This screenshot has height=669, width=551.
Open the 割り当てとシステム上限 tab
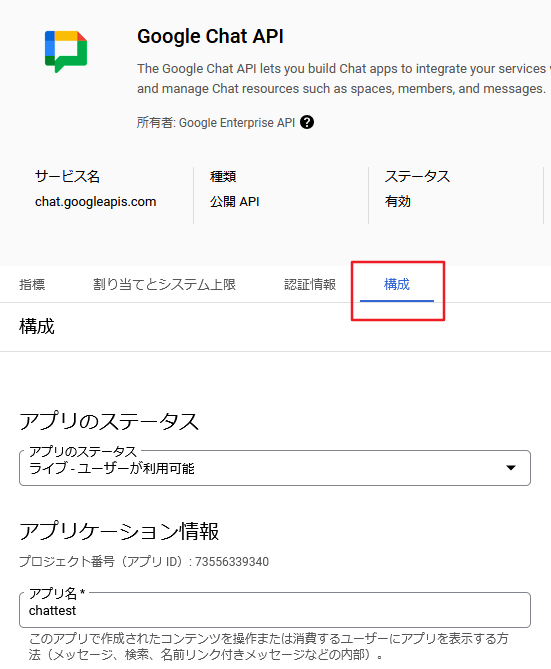[164, 284]
